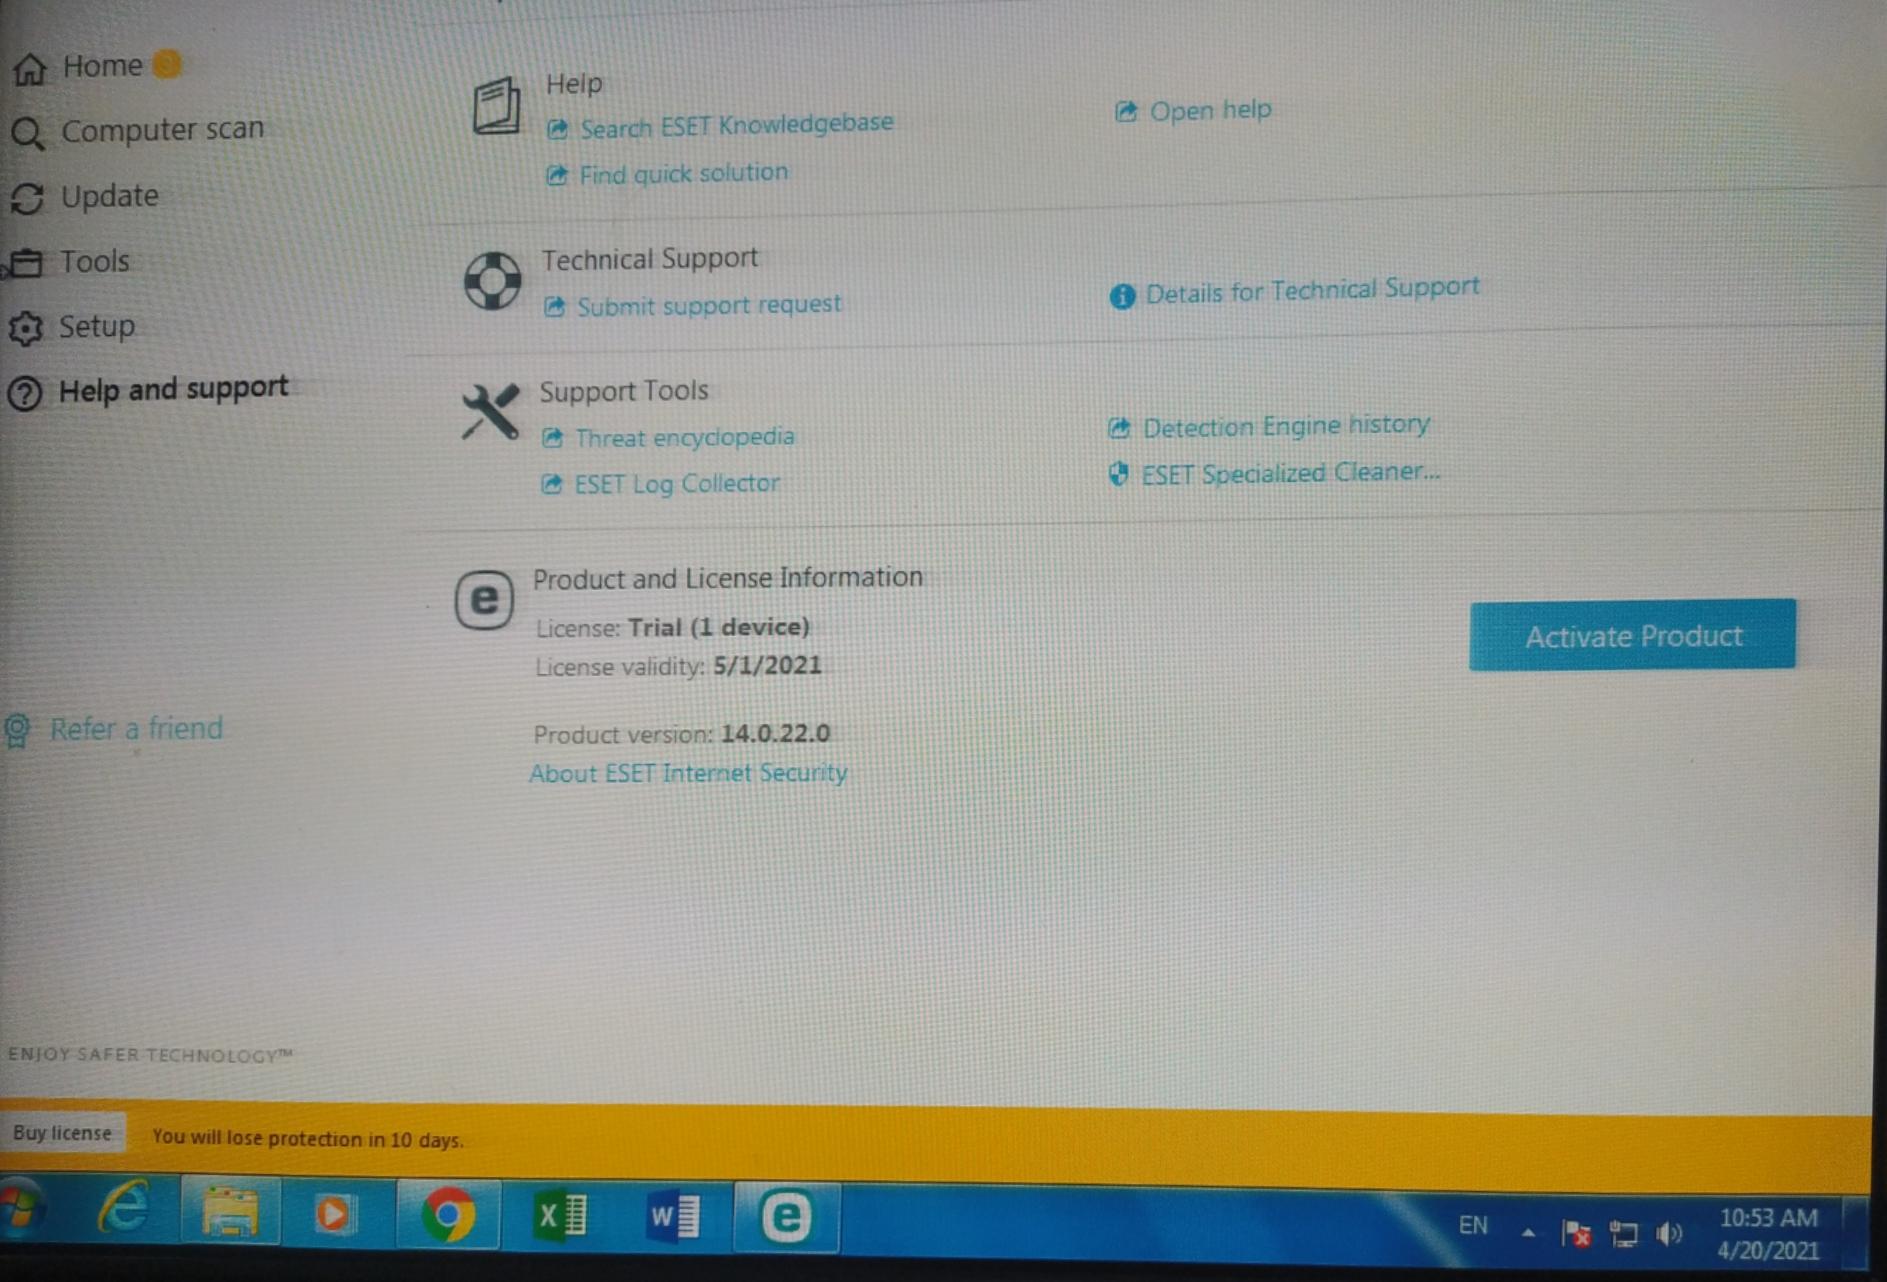Click the ESET taskbar icon

click(786, 1217)
